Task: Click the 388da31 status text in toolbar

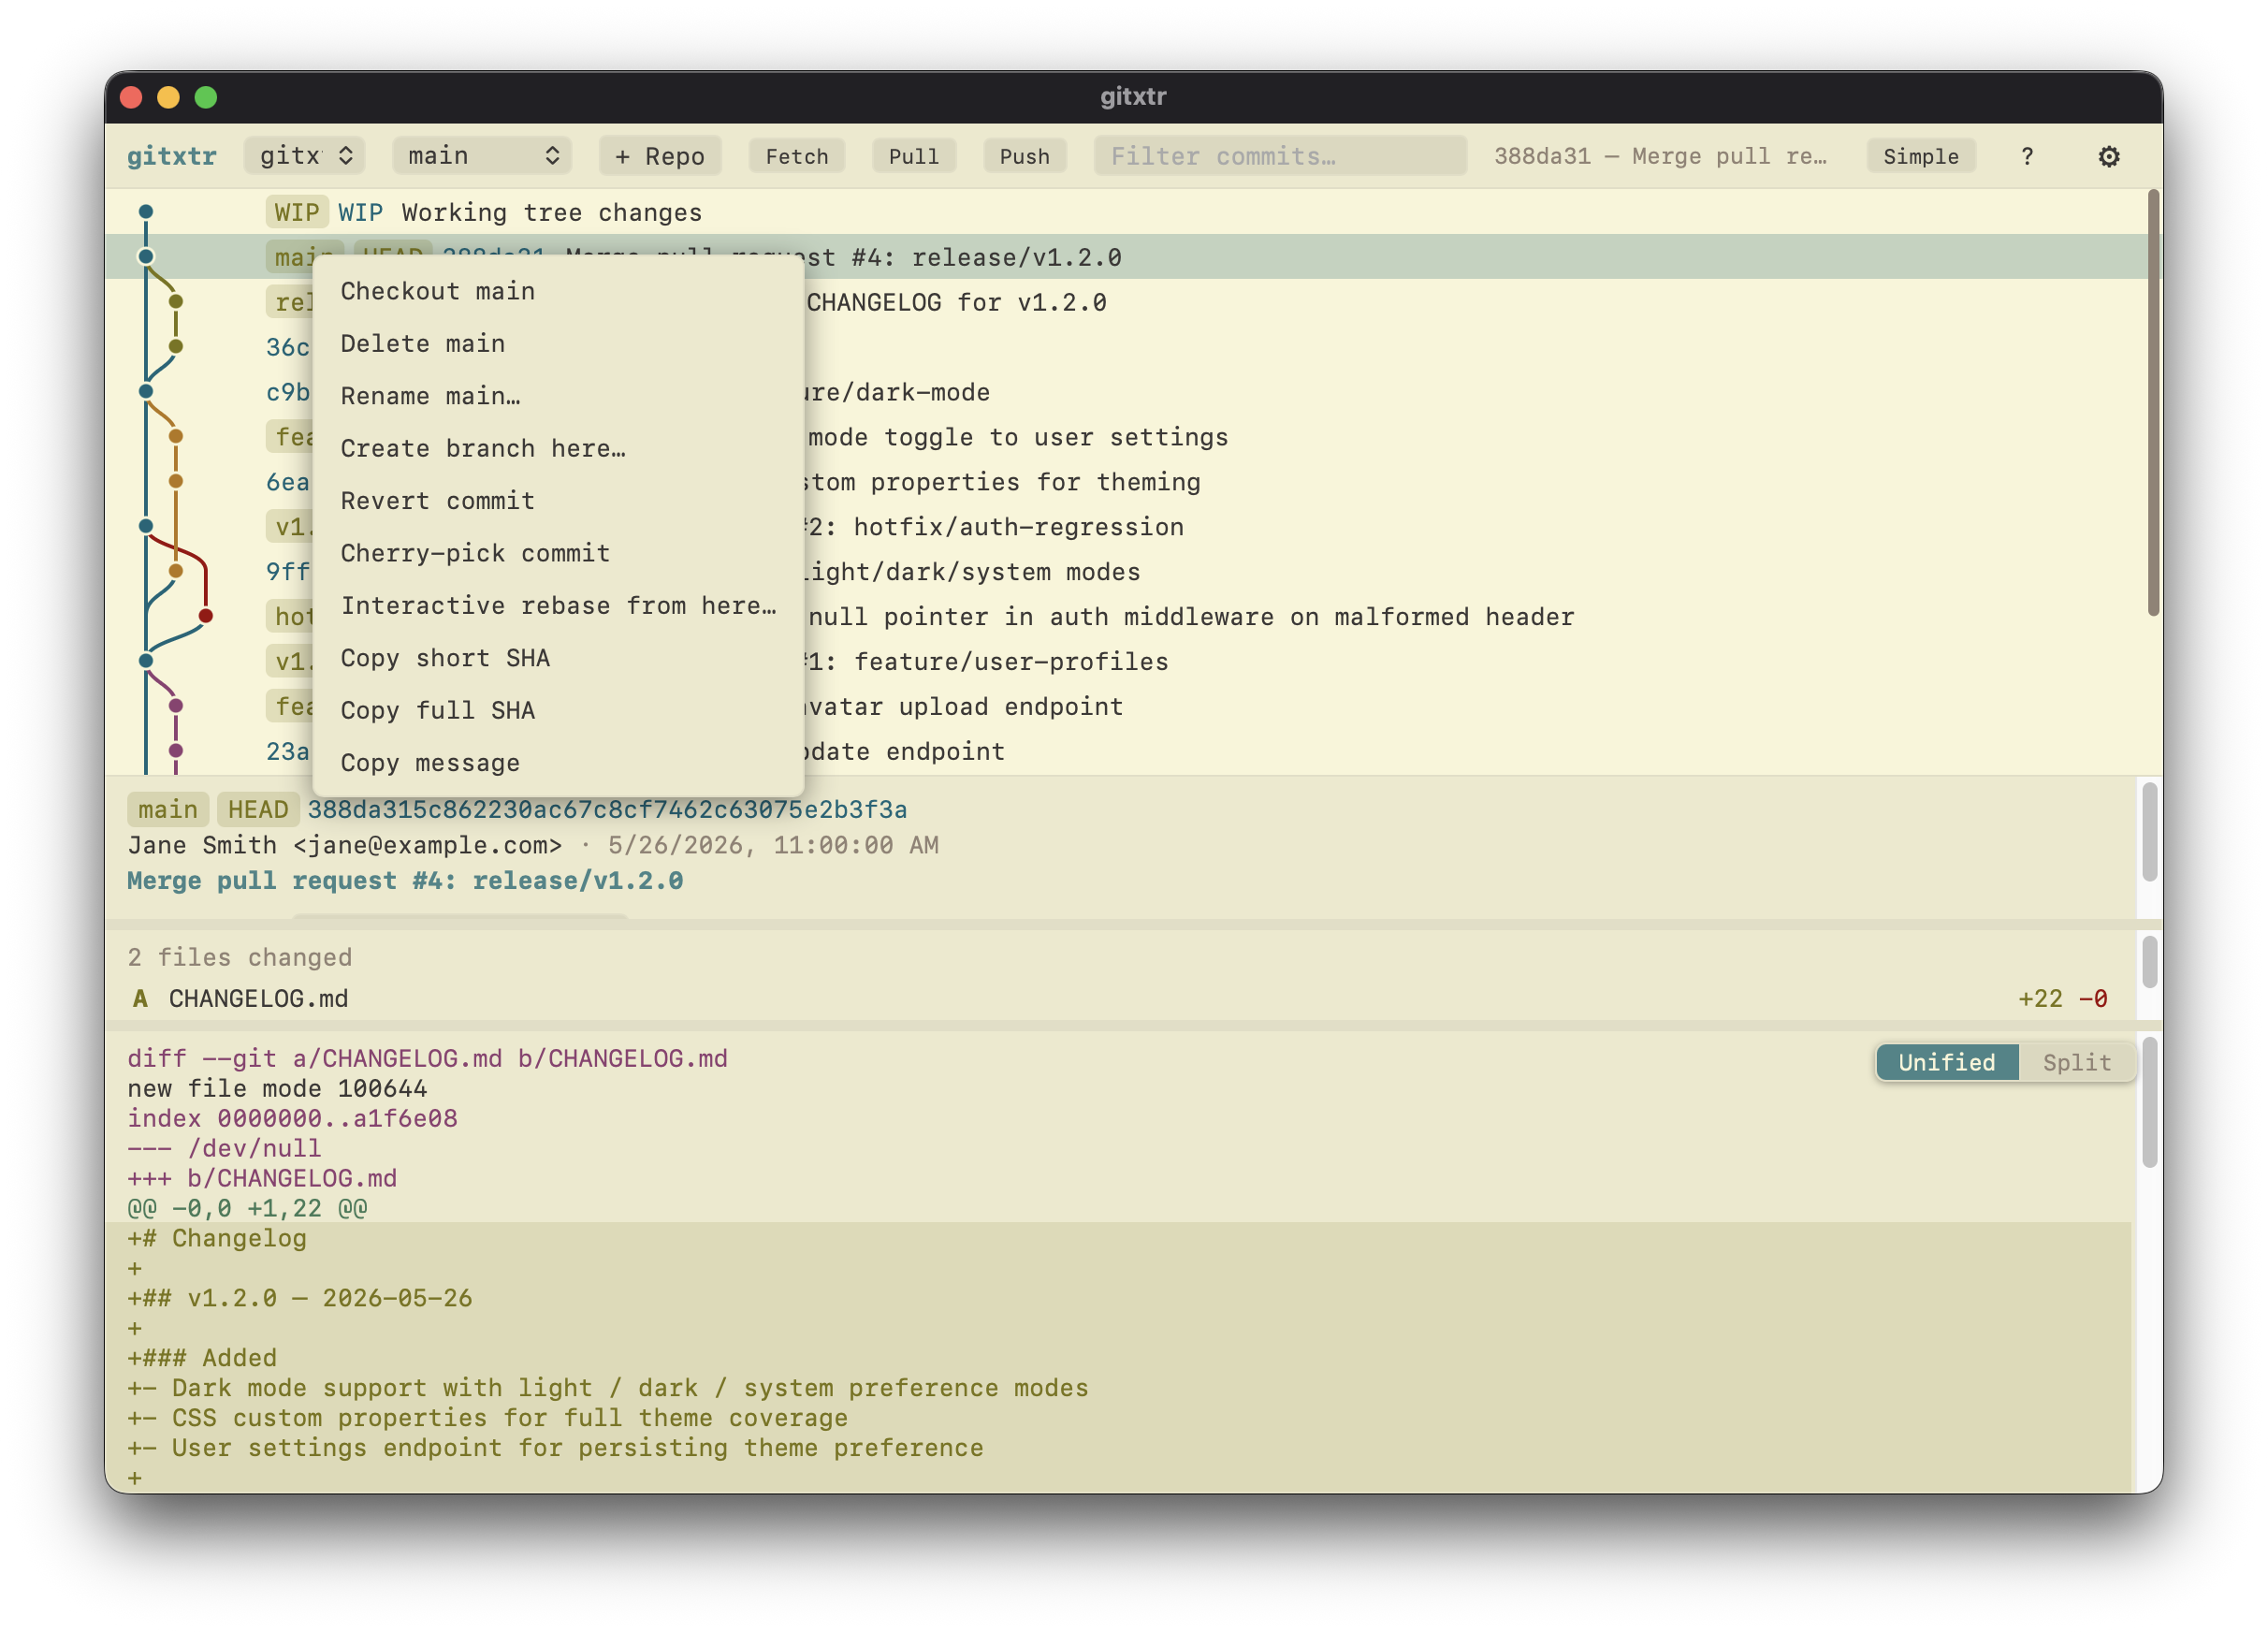Action: [x=1660, y=156]
